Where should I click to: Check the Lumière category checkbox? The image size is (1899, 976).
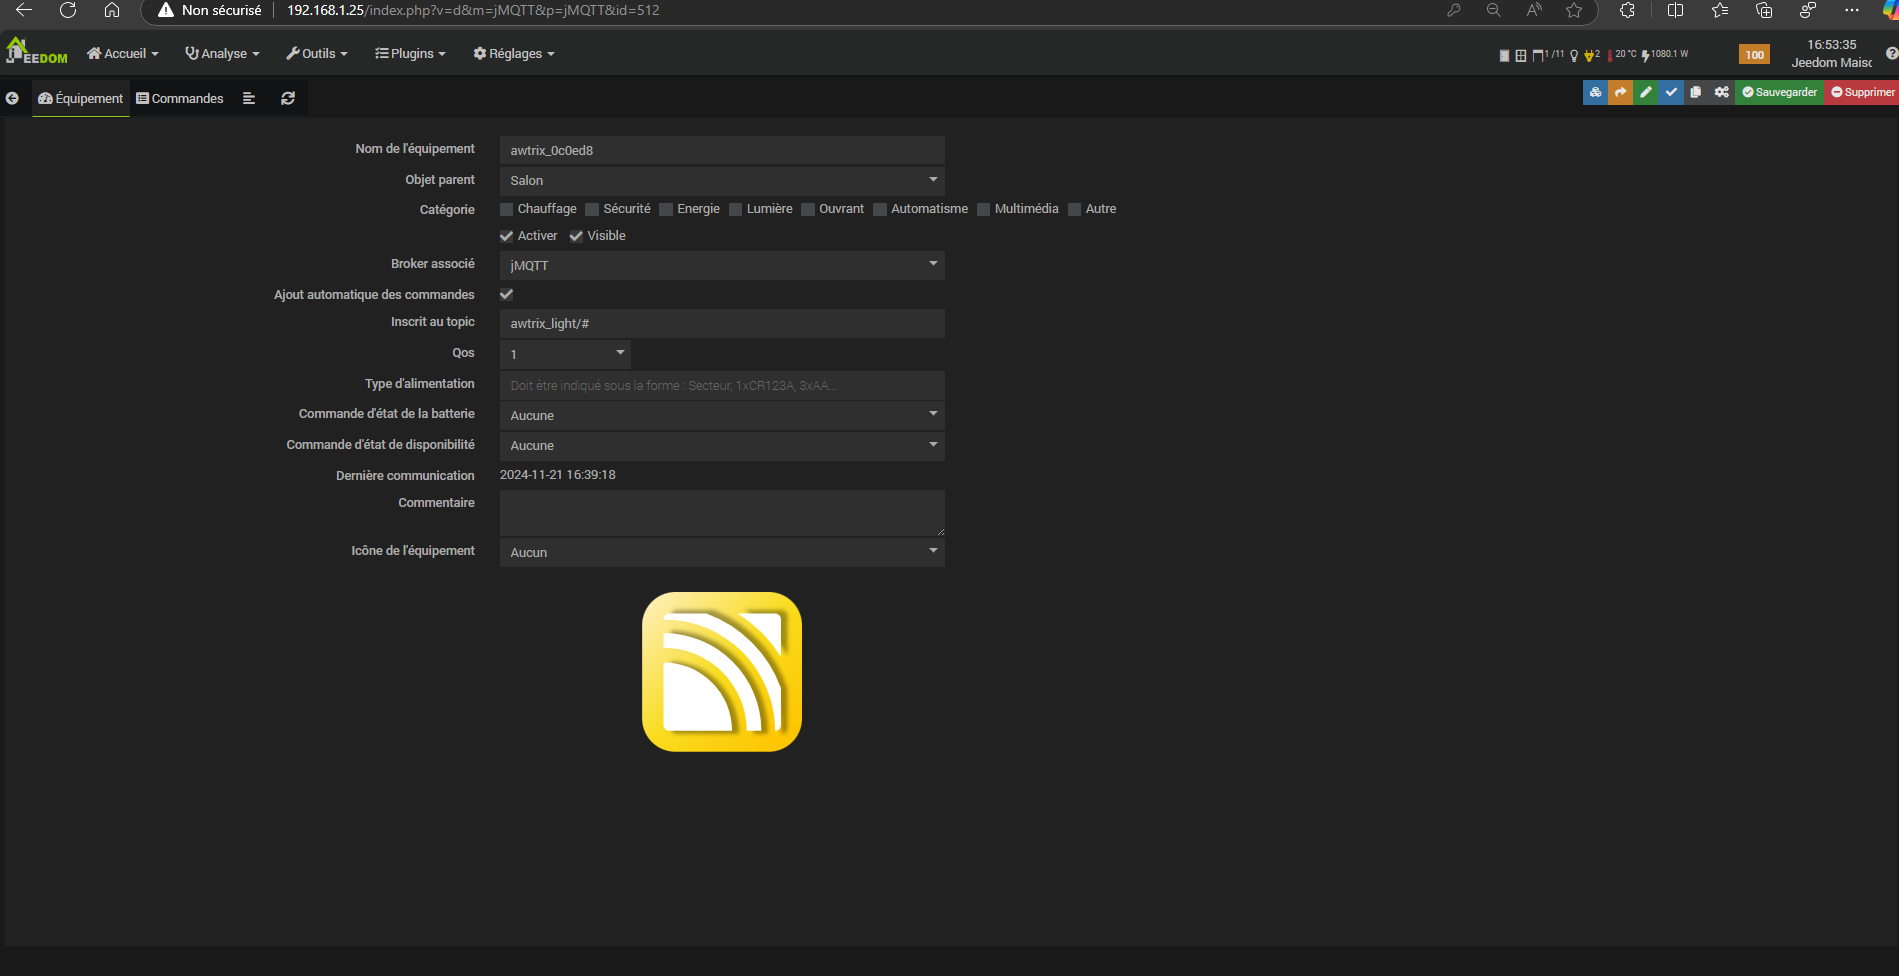tap(736, 209)
